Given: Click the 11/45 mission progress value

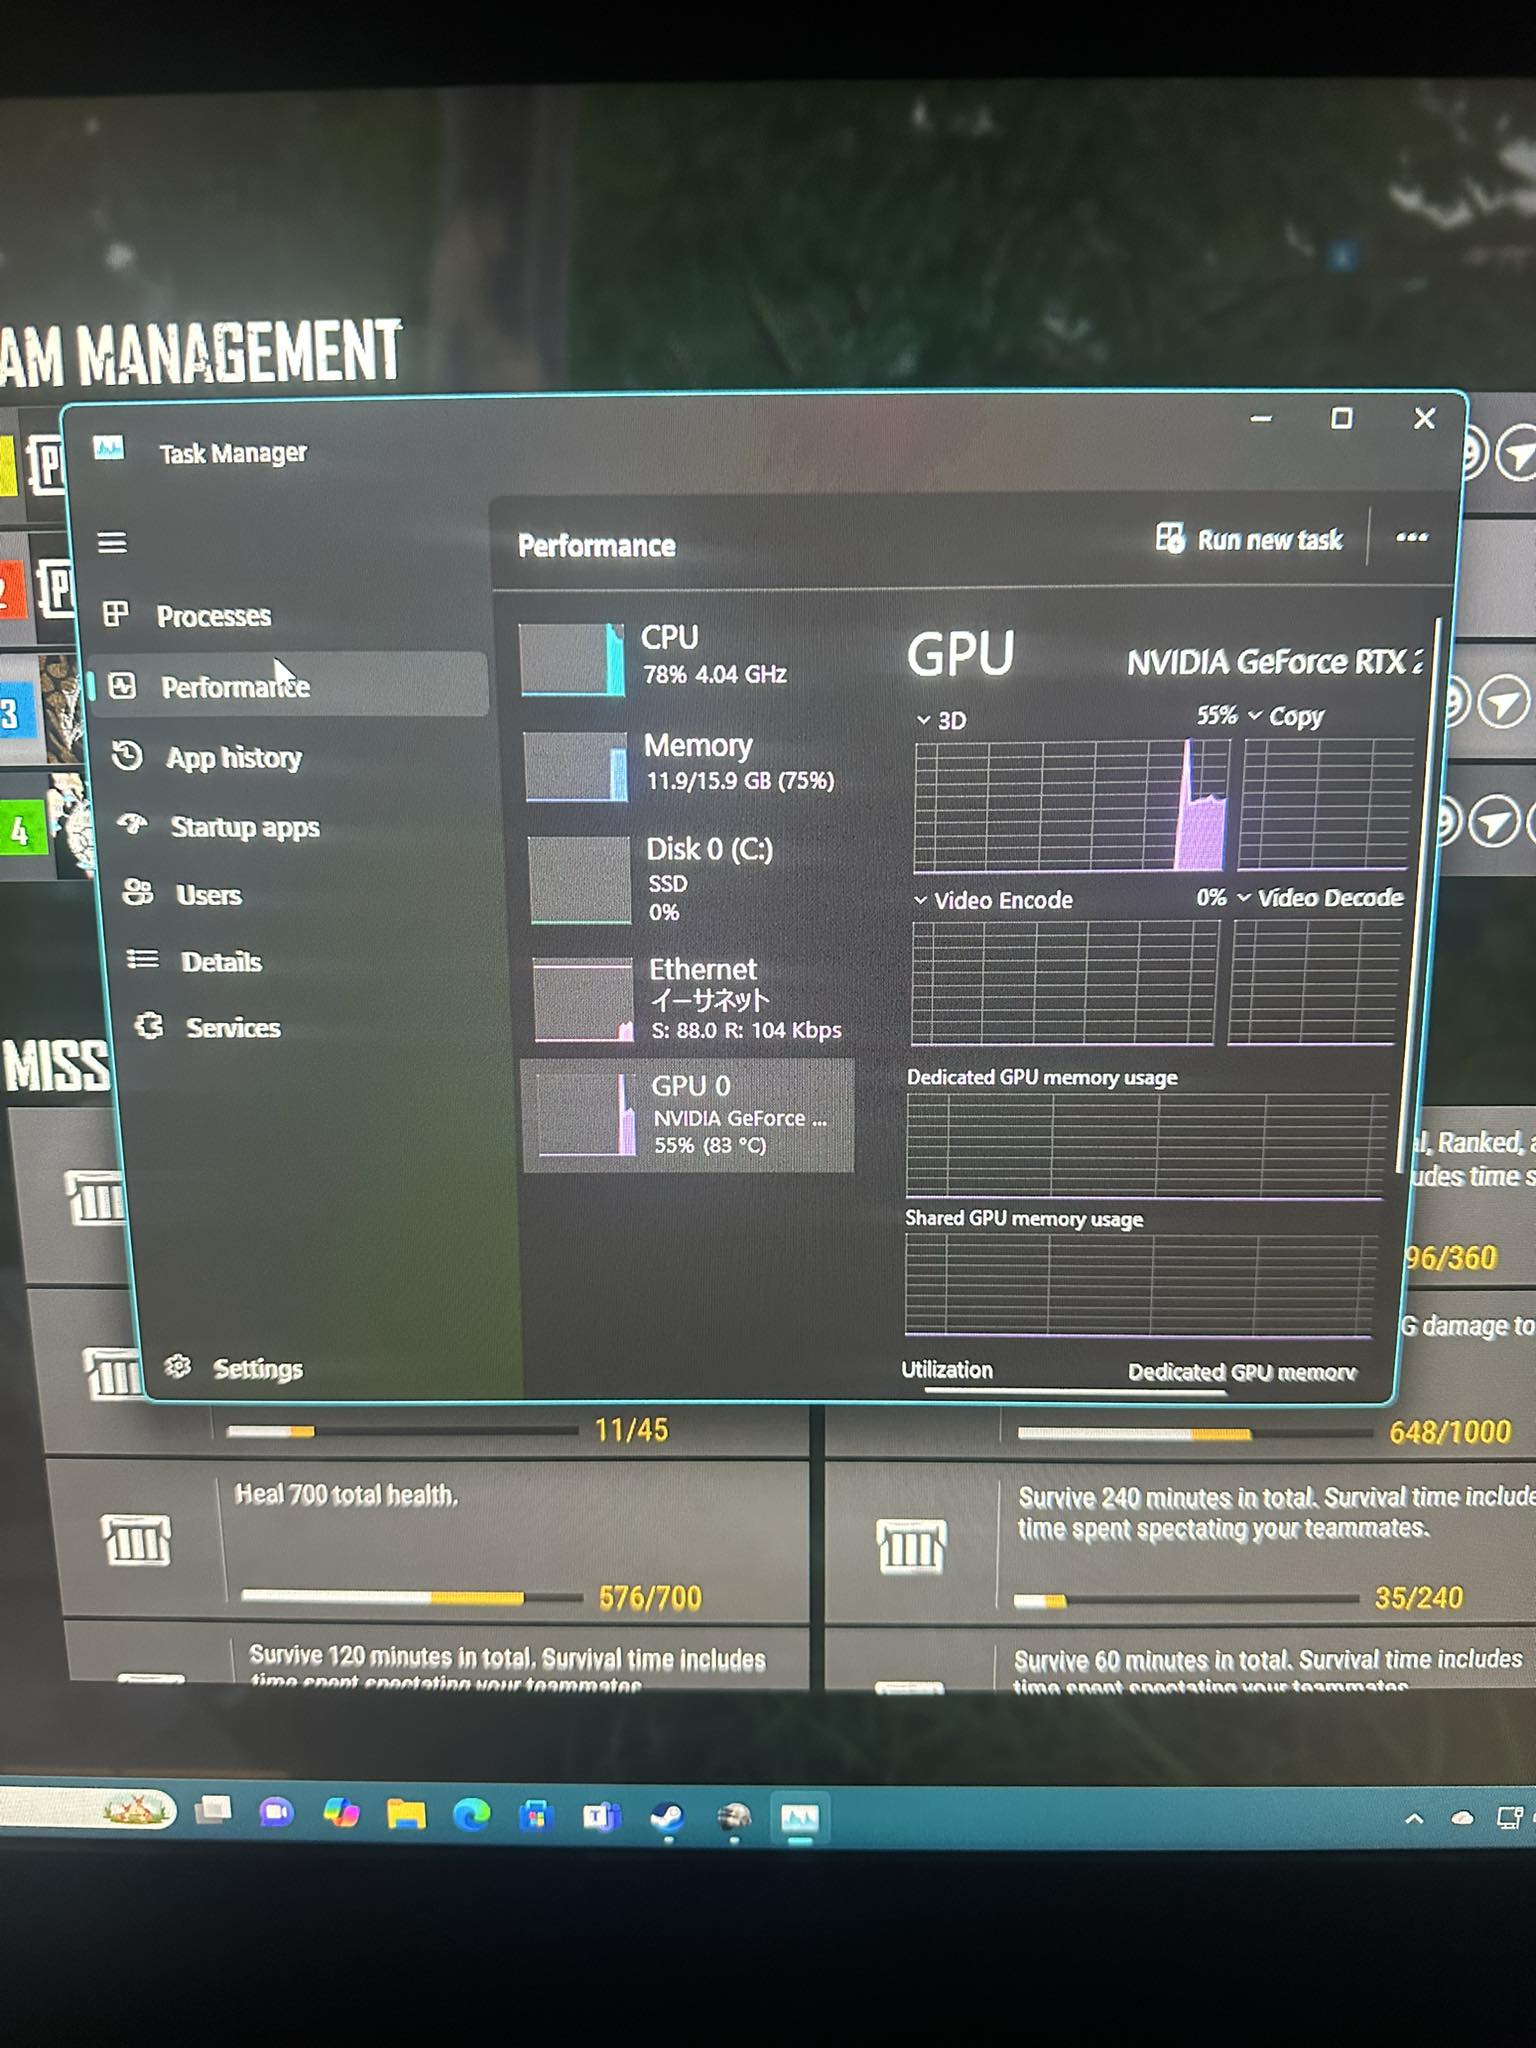Looking at the screenshot, I should (630, 1430).
